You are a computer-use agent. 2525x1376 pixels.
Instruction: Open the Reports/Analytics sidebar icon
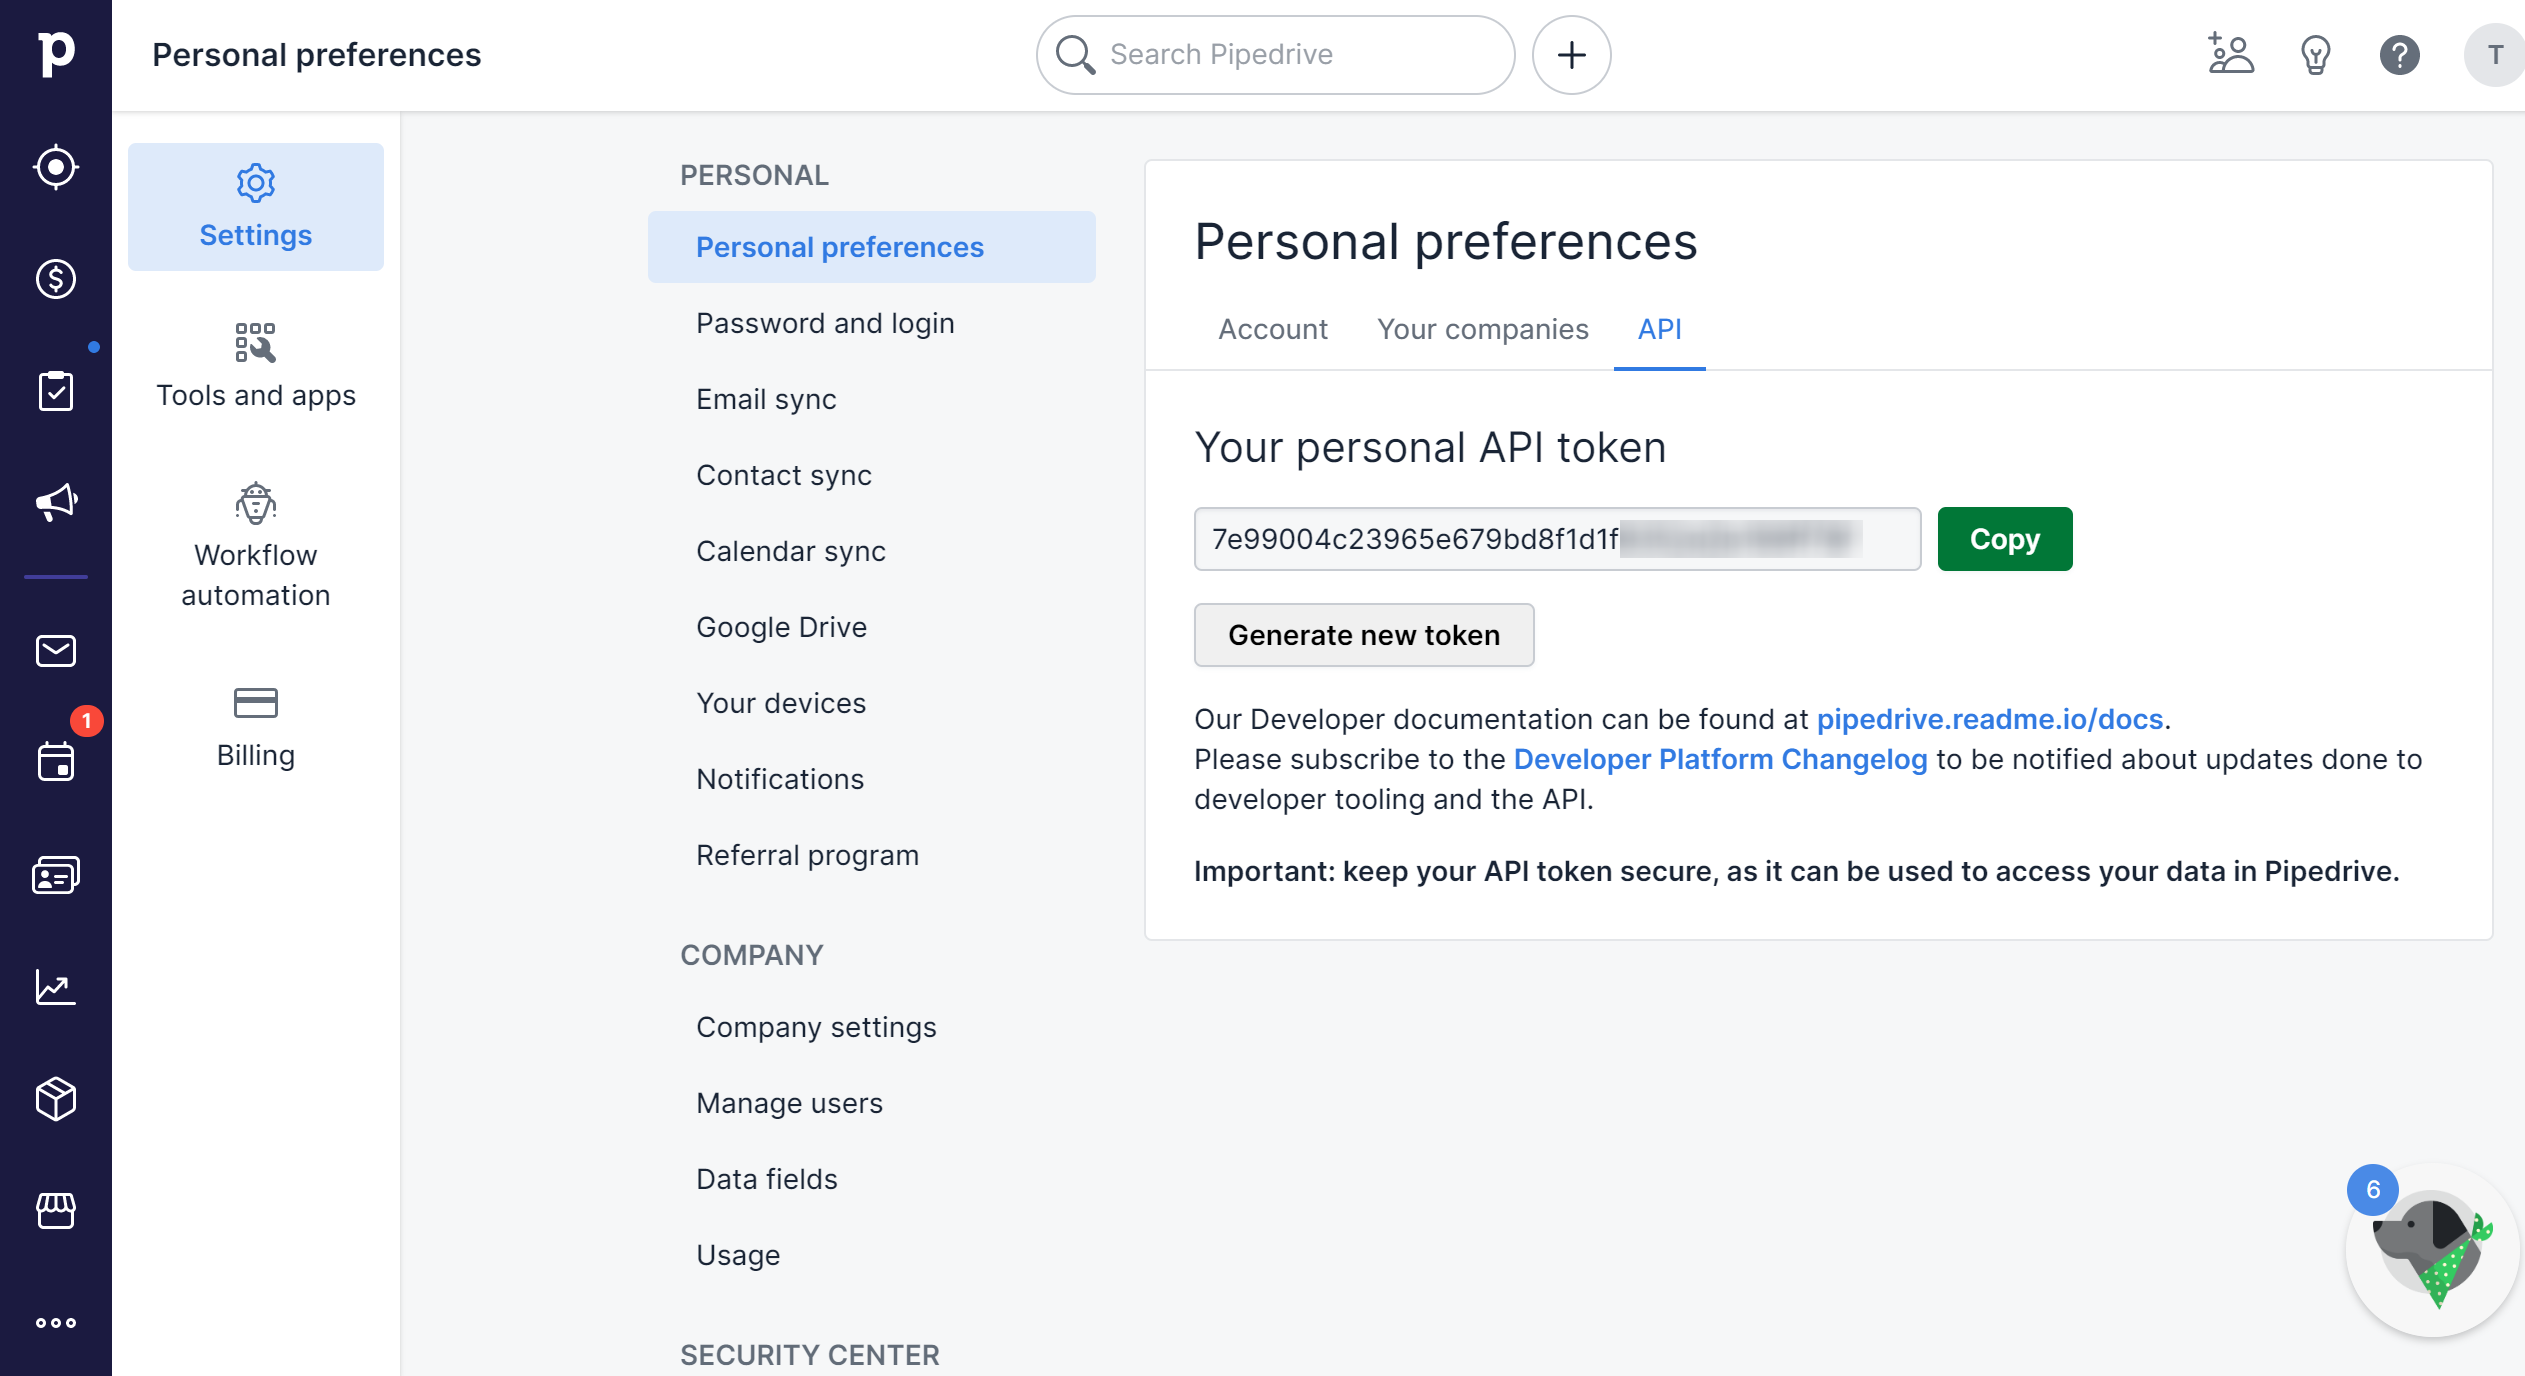[56, 986]
